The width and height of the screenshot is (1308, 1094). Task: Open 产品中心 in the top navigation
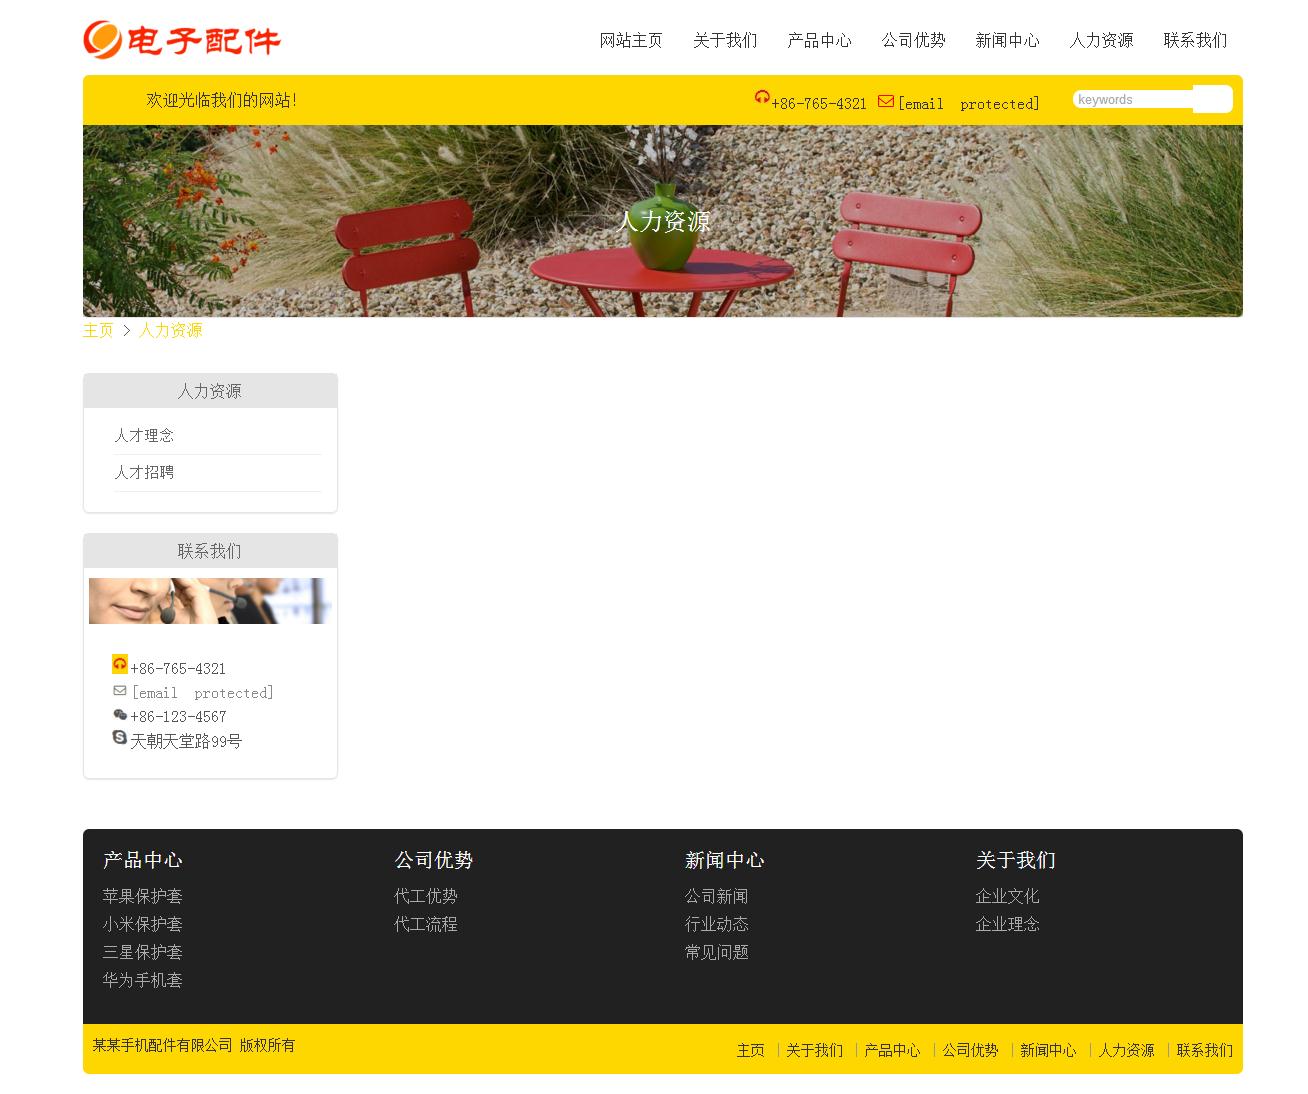pos(819,40)
